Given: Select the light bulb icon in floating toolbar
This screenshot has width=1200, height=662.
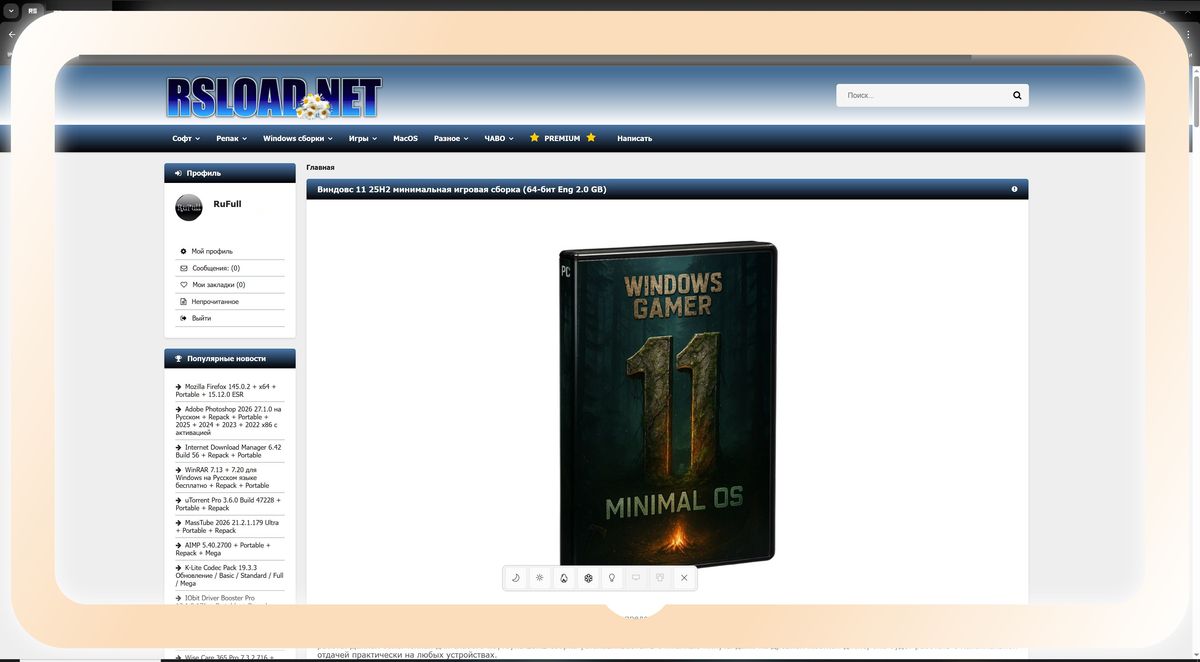Looking at the screenshot, I should pyautogui.click(x=612, y=578).
